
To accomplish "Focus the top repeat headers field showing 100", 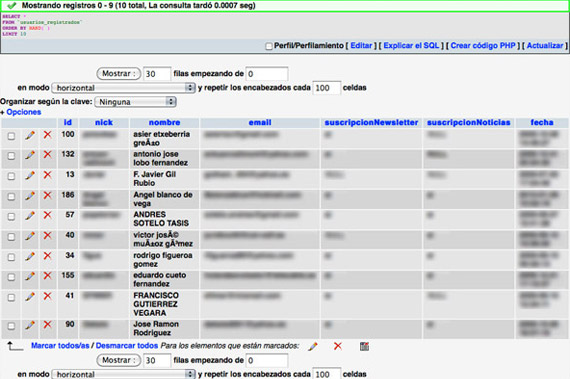I will click(326, 88).
